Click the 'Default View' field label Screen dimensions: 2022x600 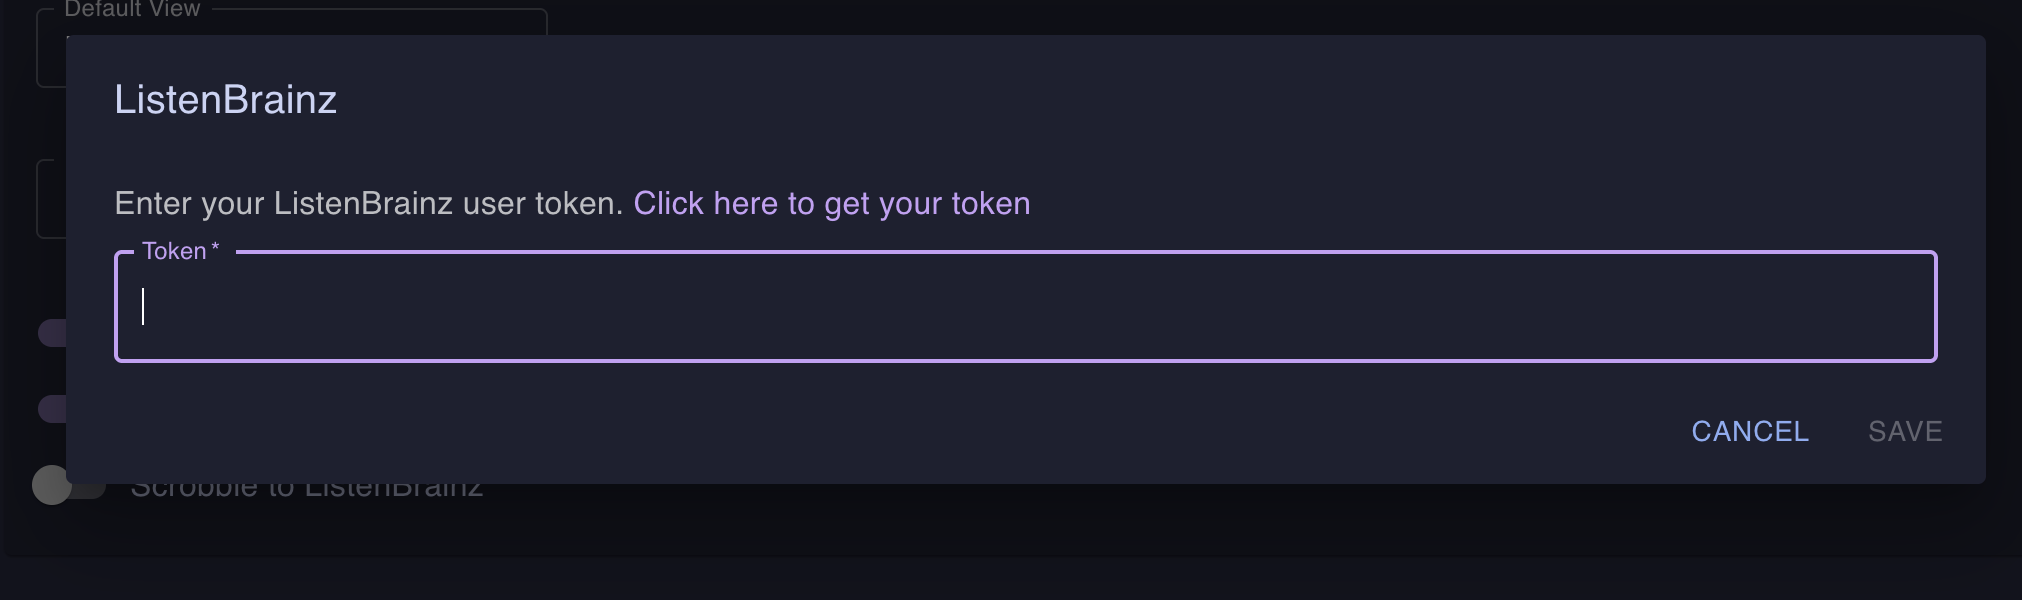coord(132,9)
